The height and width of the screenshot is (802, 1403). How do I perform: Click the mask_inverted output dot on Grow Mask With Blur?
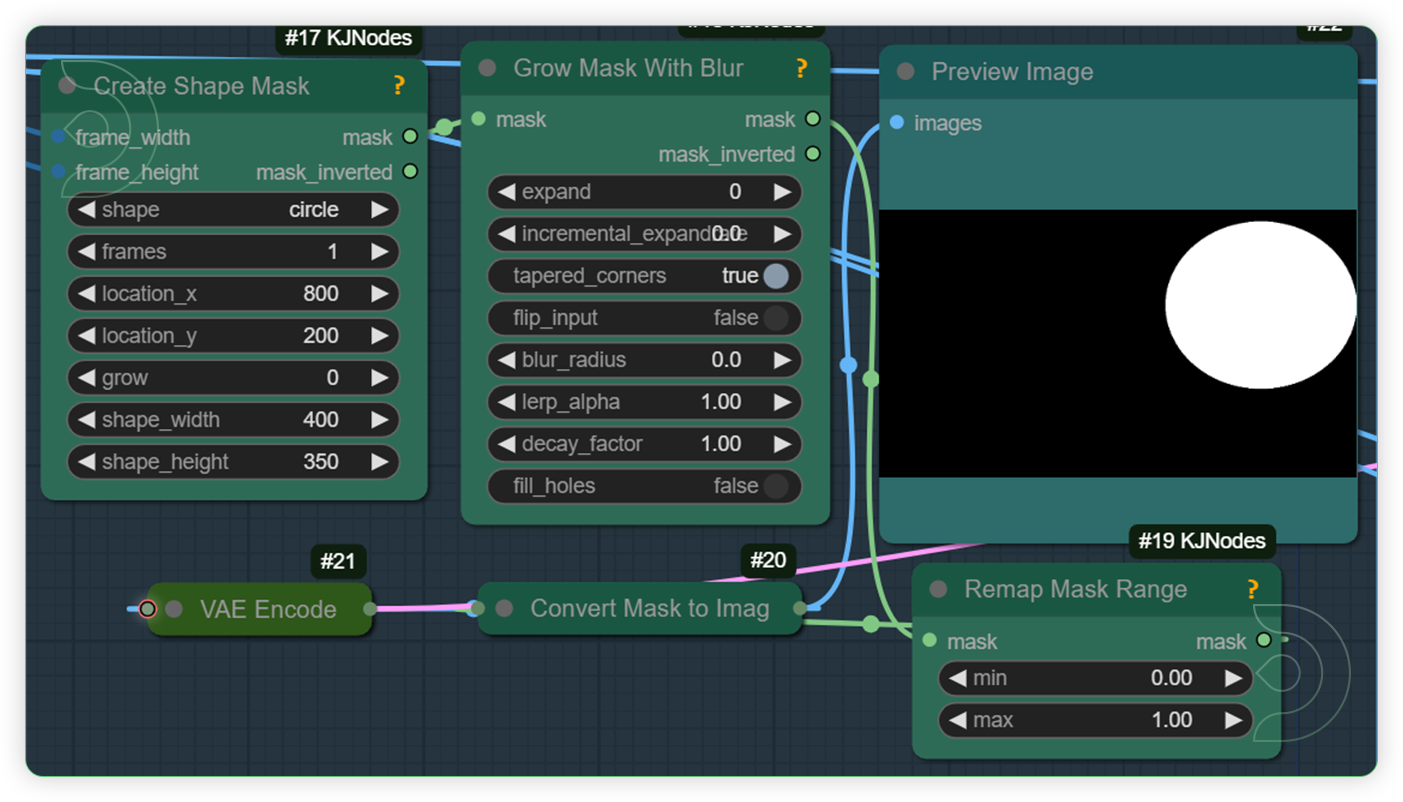coord(813,154)
